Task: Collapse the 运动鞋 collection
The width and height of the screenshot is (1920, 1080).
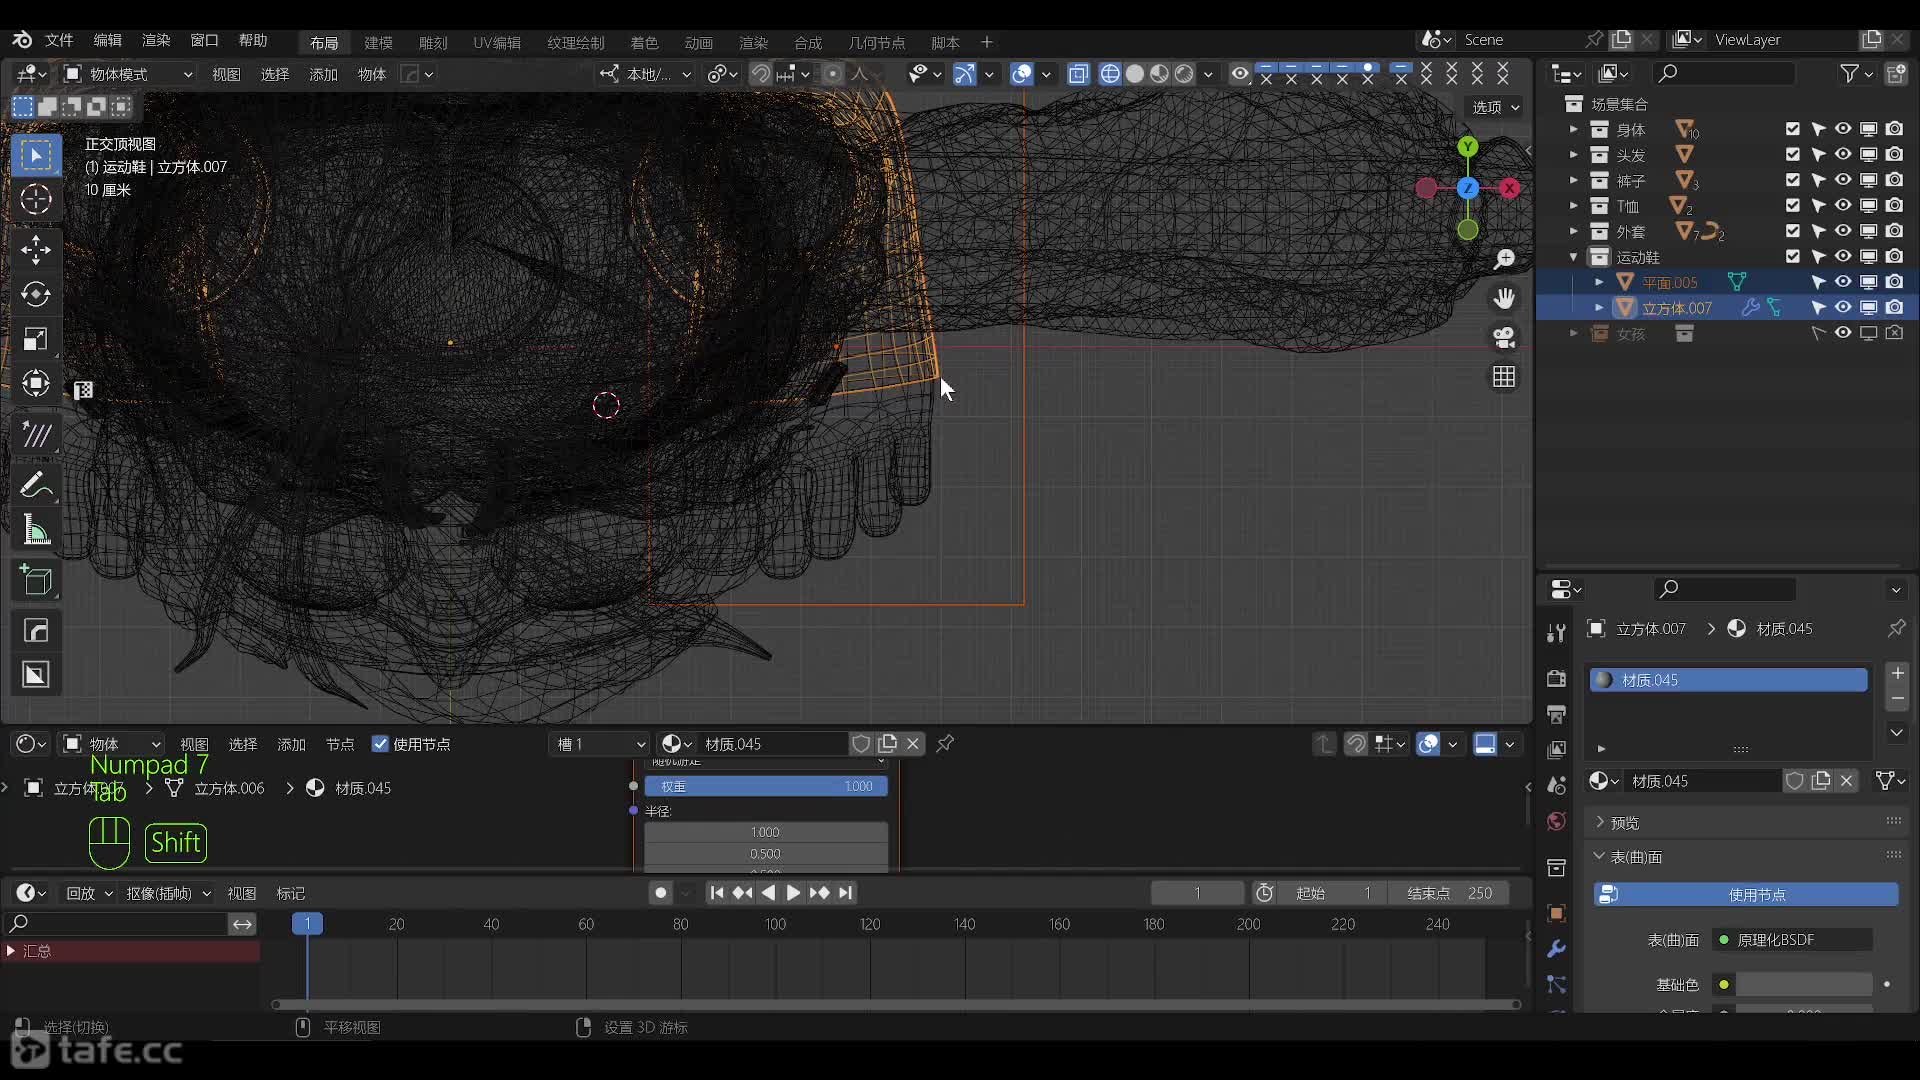Action: point(1573,257)
